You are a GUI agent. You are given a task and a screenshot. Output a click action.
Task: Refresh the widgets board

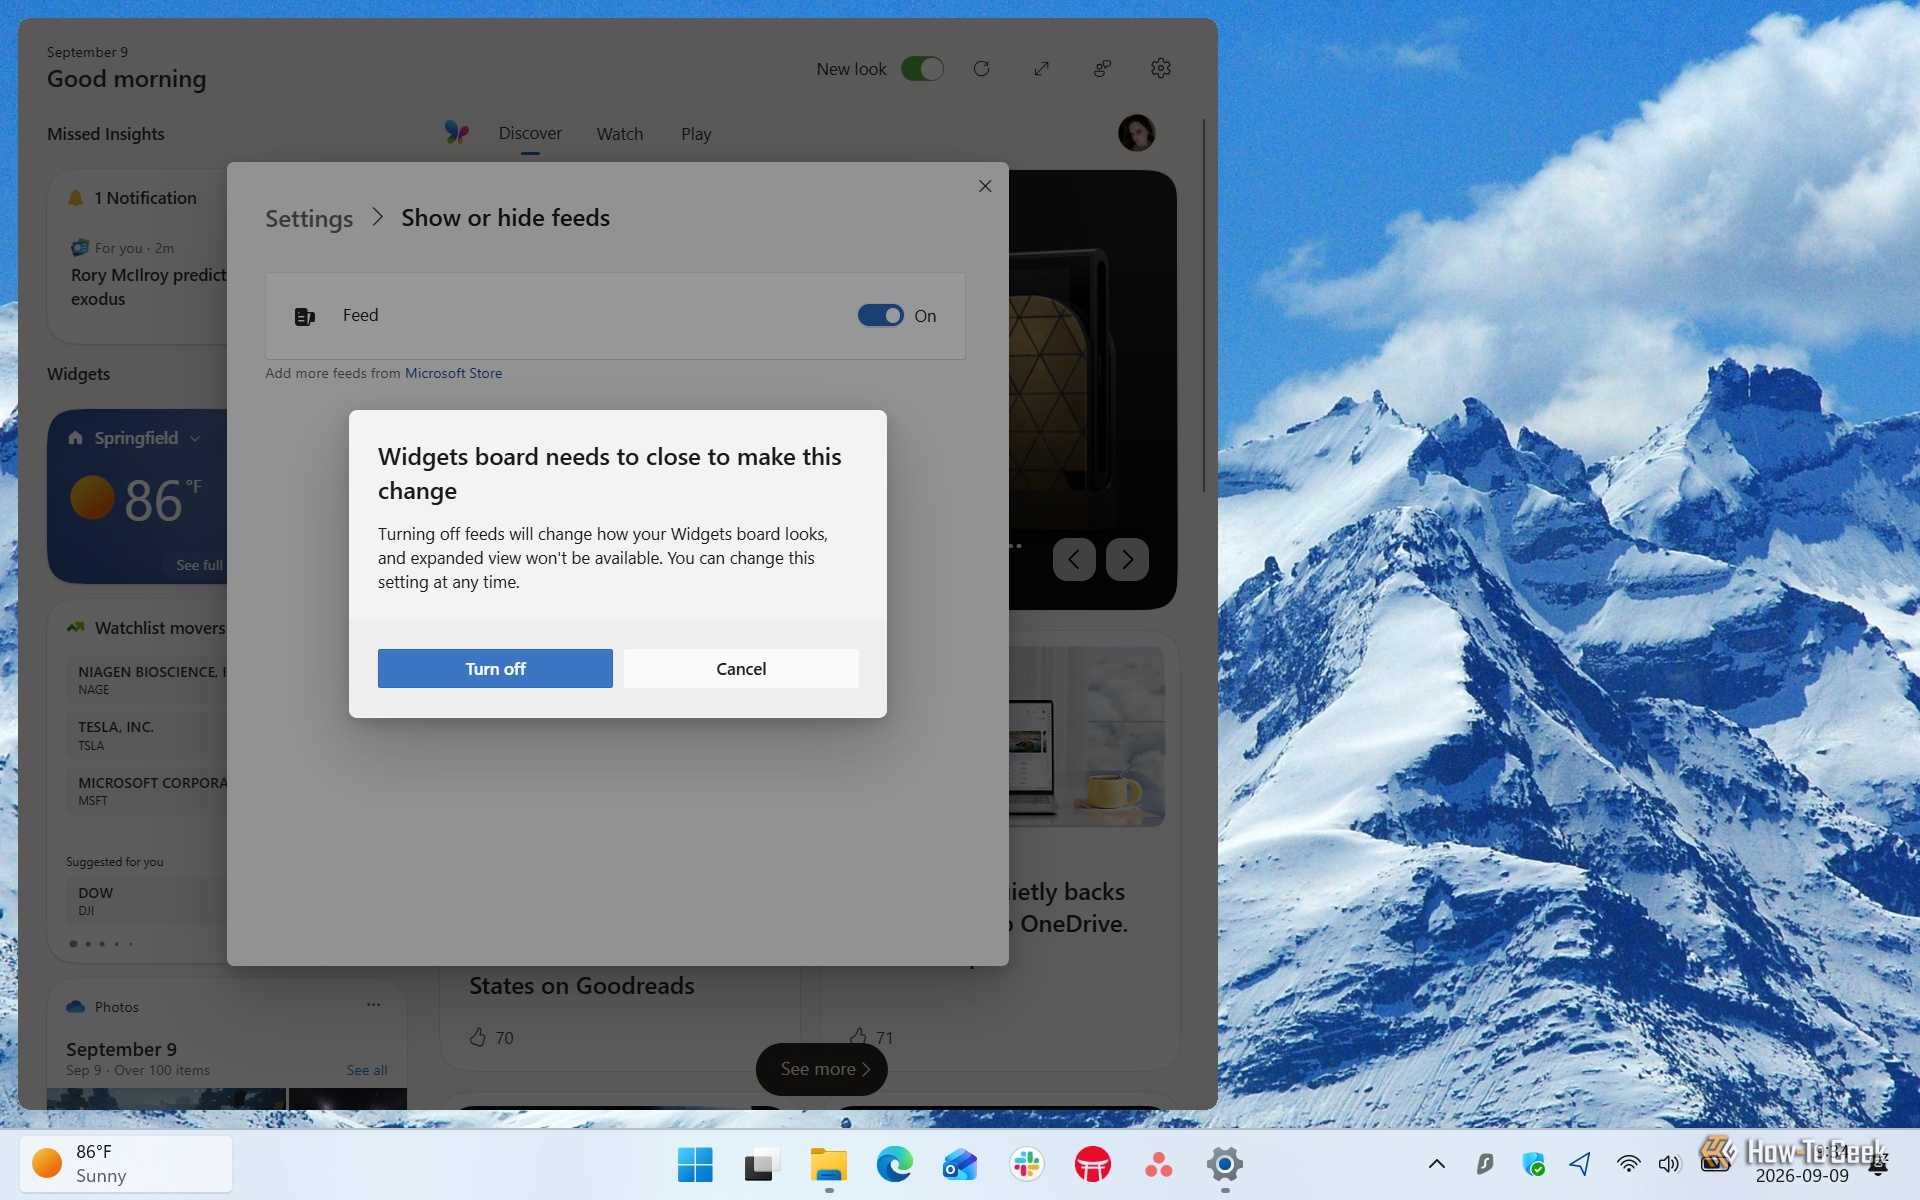tap(981, 68)
